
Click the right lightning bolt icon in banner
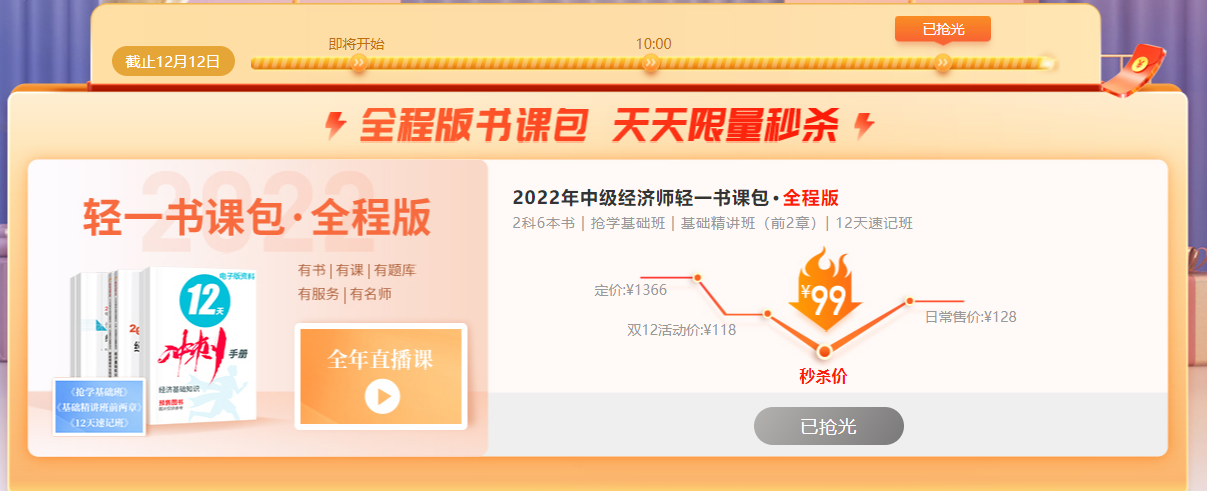[864, 125]
